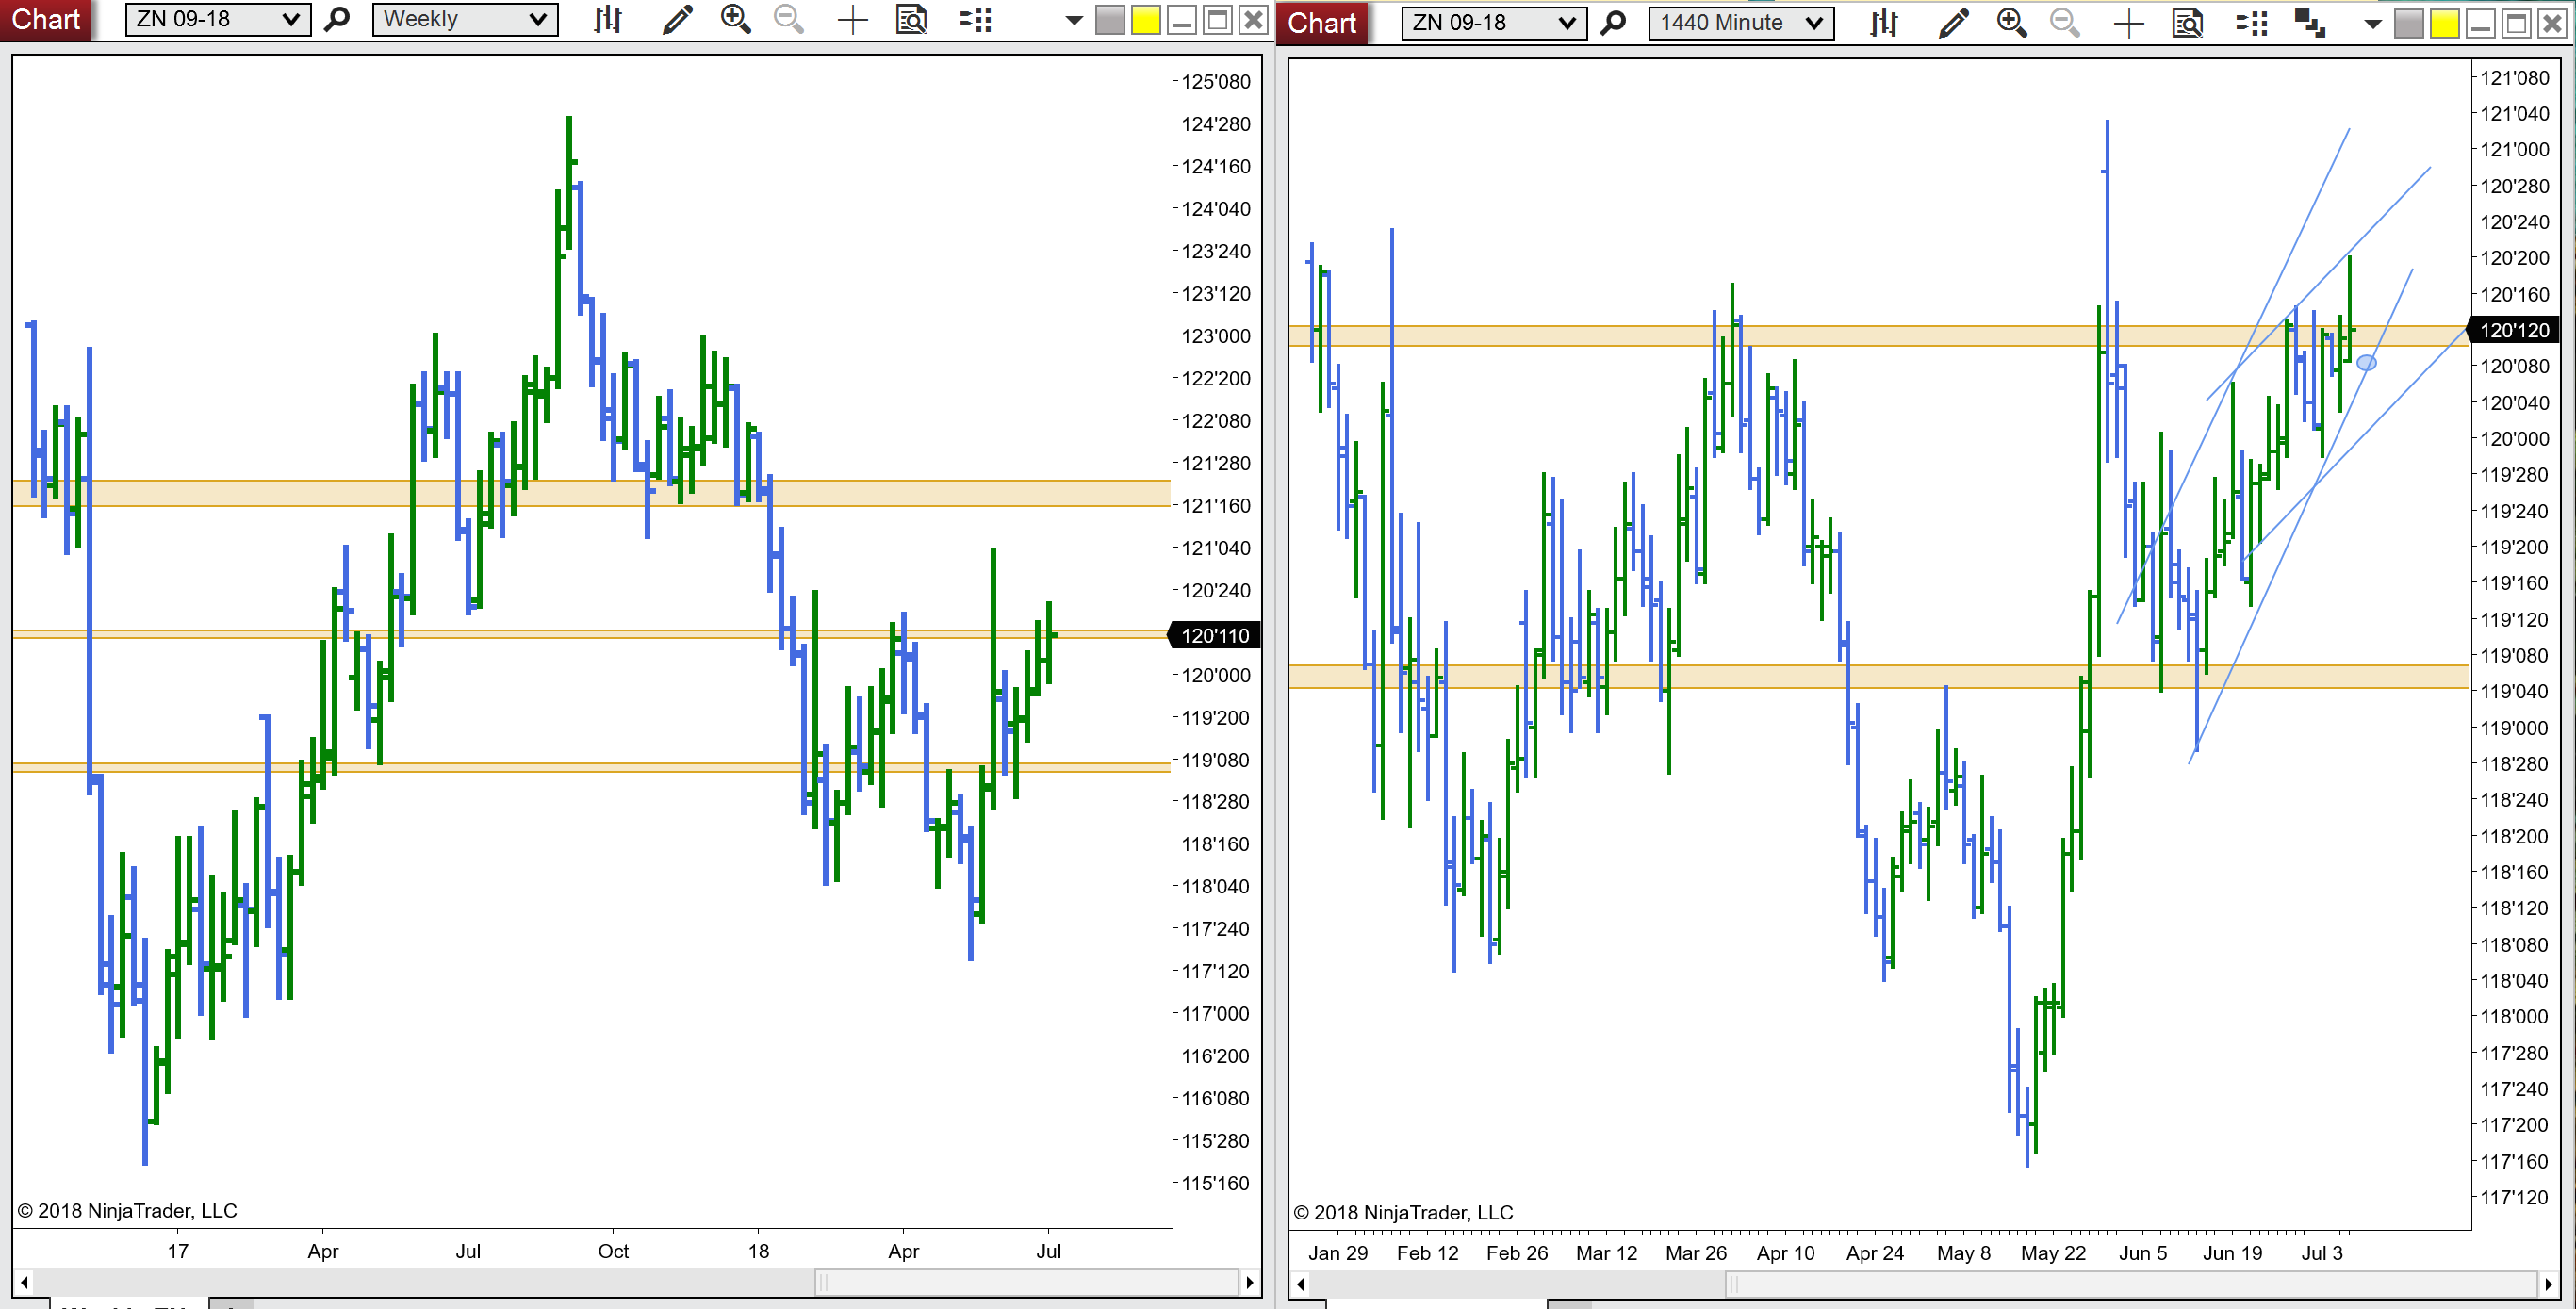Image resolution: width=2576 pixels, height=1309 pixels.
Task: Click the Jan 29 date label
Action: pyautogui.click(x=1338, y=1253)
